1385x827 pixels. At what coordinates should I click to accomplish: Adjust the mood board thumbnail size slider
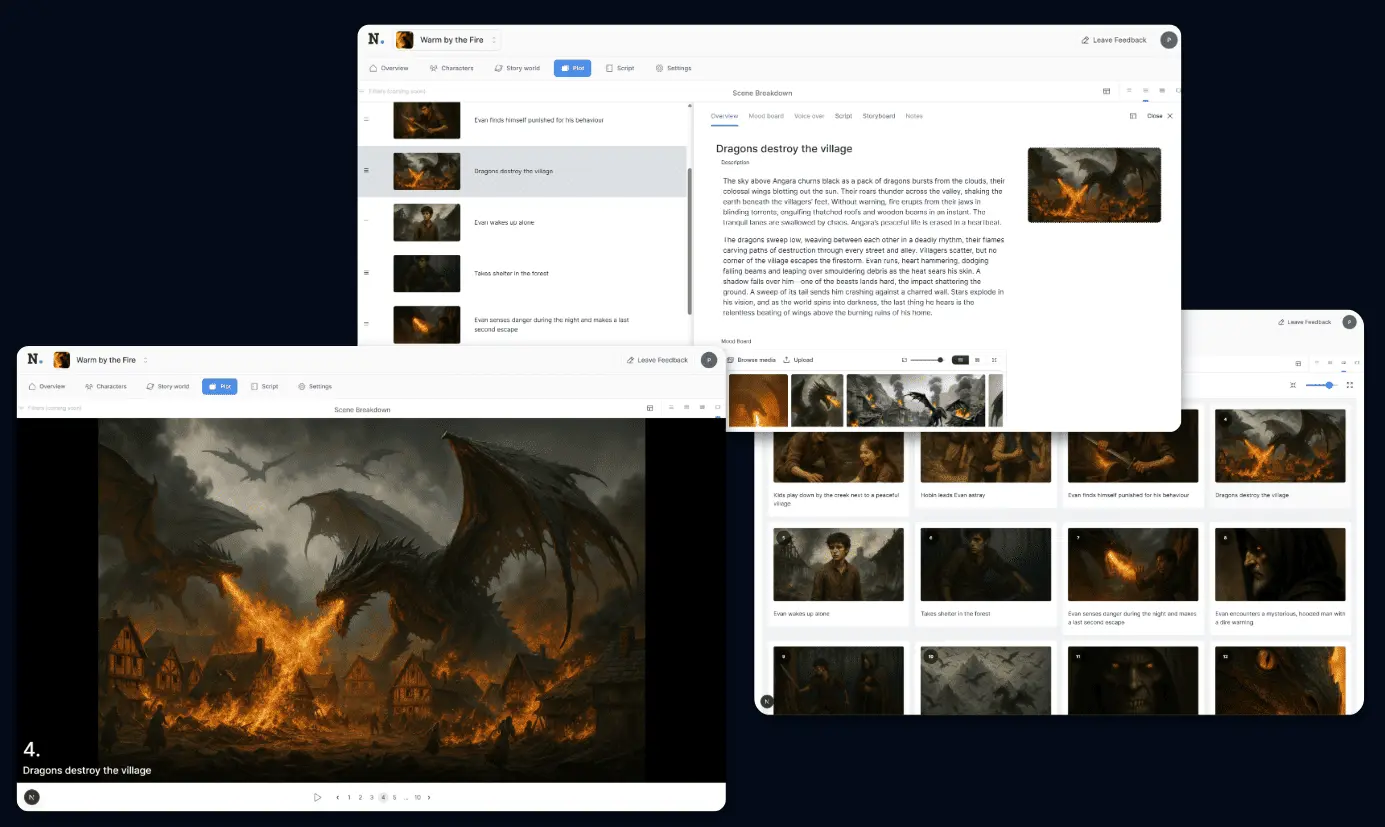click(939, 360)
